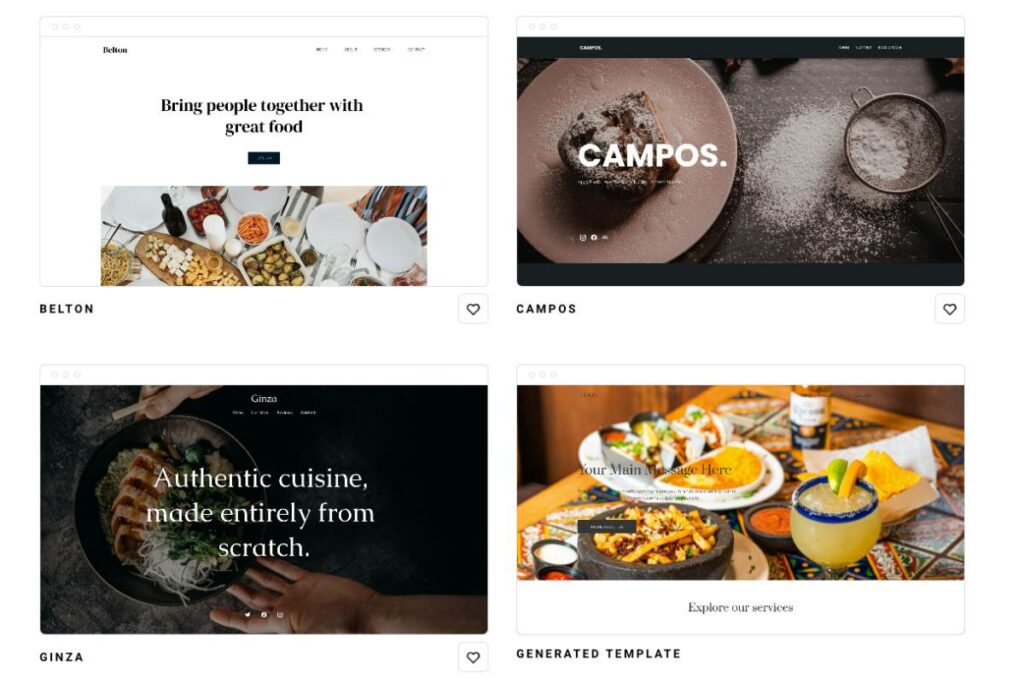Click the Facebook icon in Campos preview

594,238
